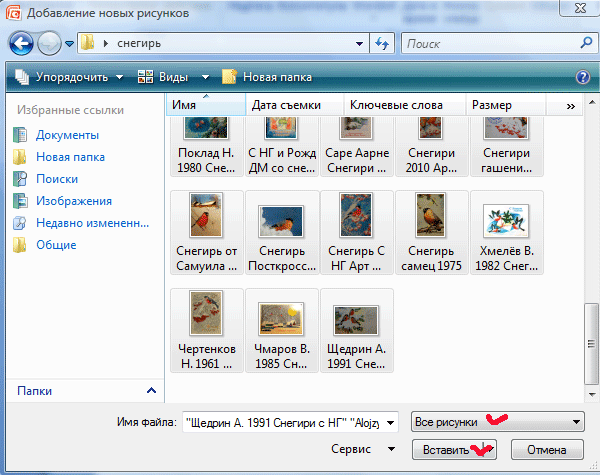This screenshot has width=600, height=475.
Task: Open Все рисунки file type dropdown
Action: pyautogui.click(x=497, y=422)
